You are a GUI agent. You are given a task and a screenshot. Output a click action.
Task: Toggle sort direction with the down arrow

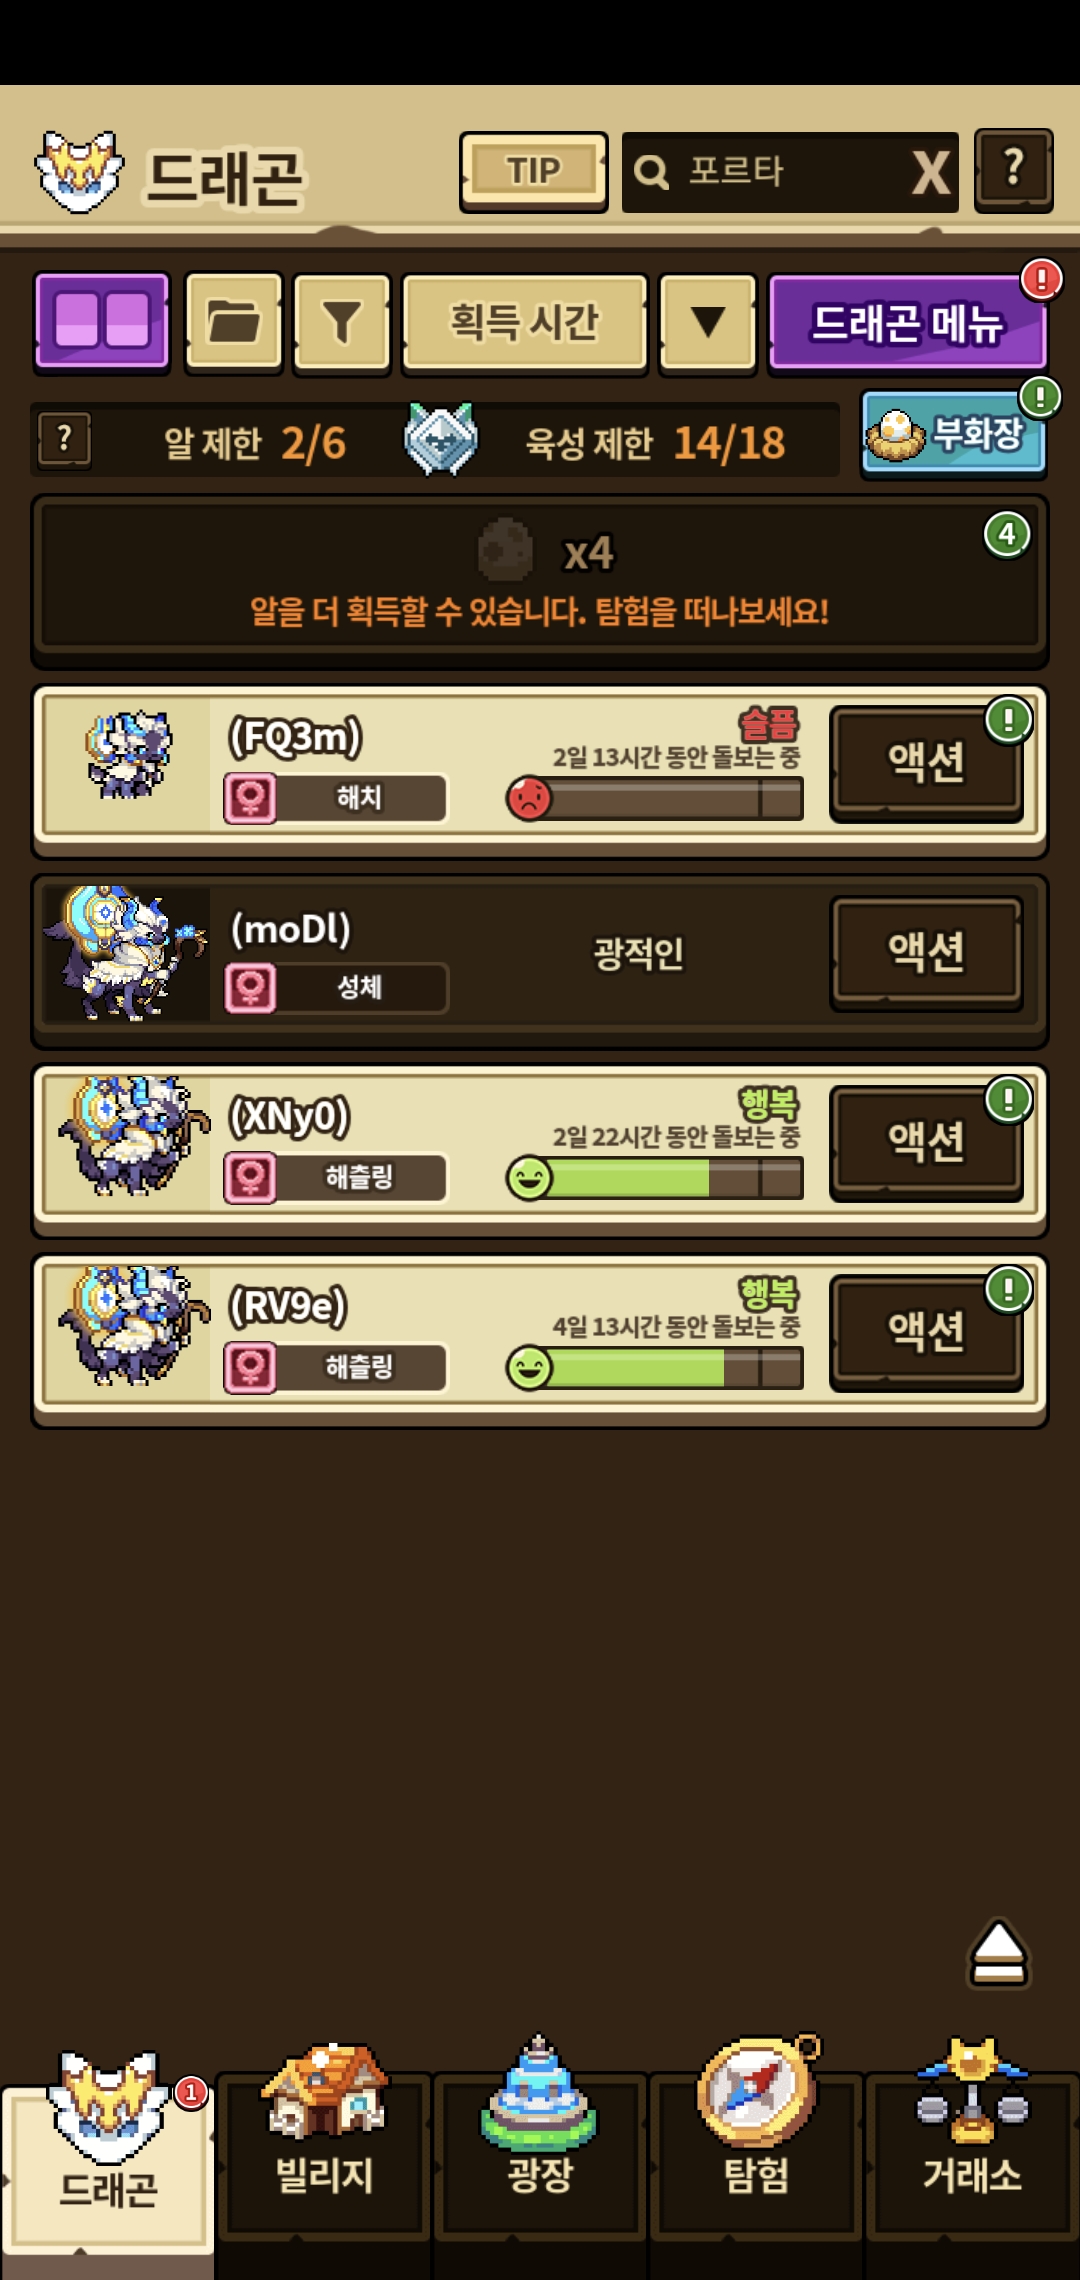click(709, 322)
